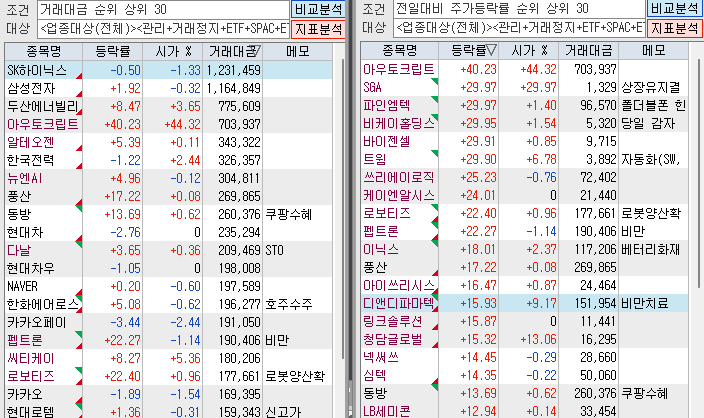This screenshot has height=418, width=704.
Task: Select 한화에어로스 in left table
Action: [43, 304]
